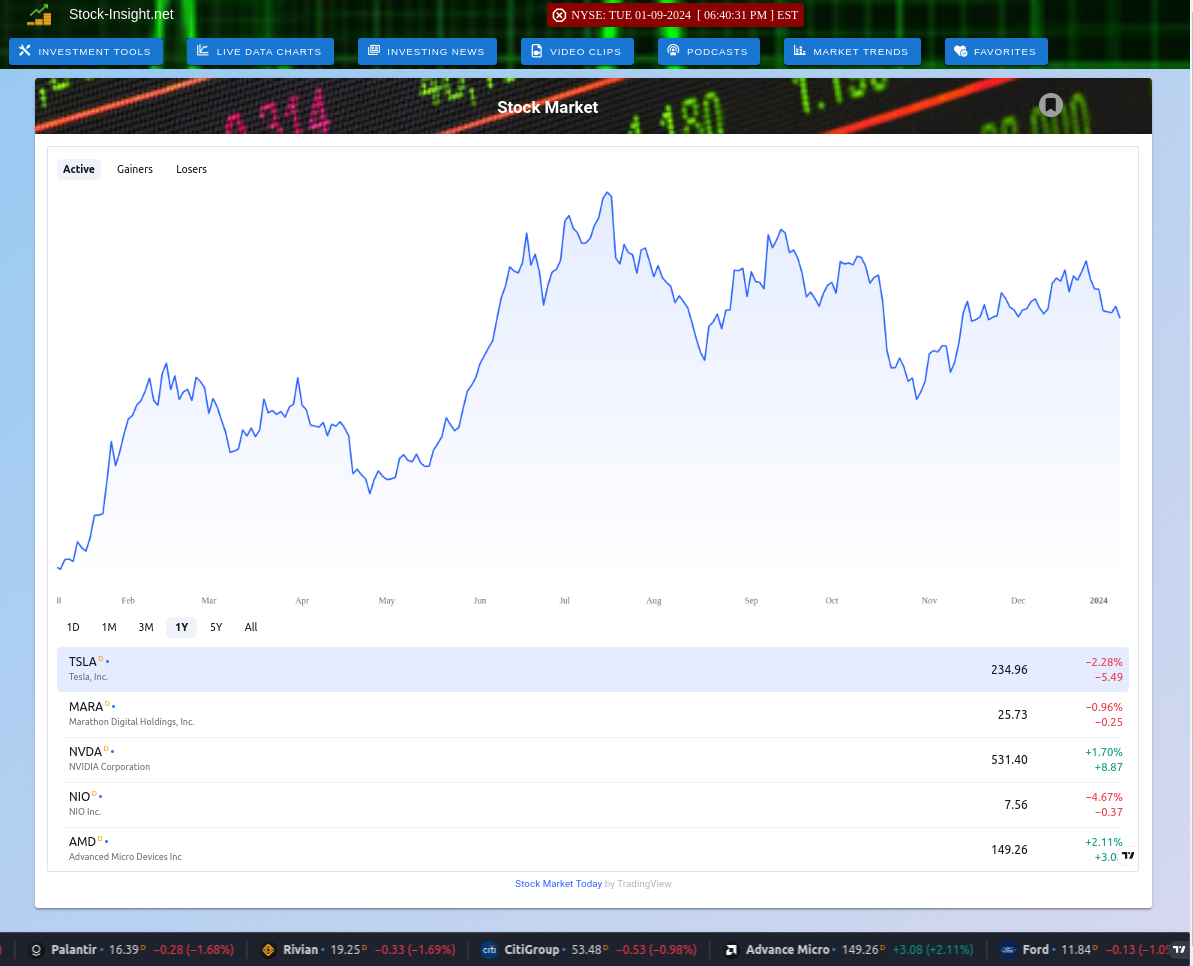This screenshot has height=966, width=1193.
Task: Click the 2024 label on chart axis
Action: click(x=1099, y=601)
